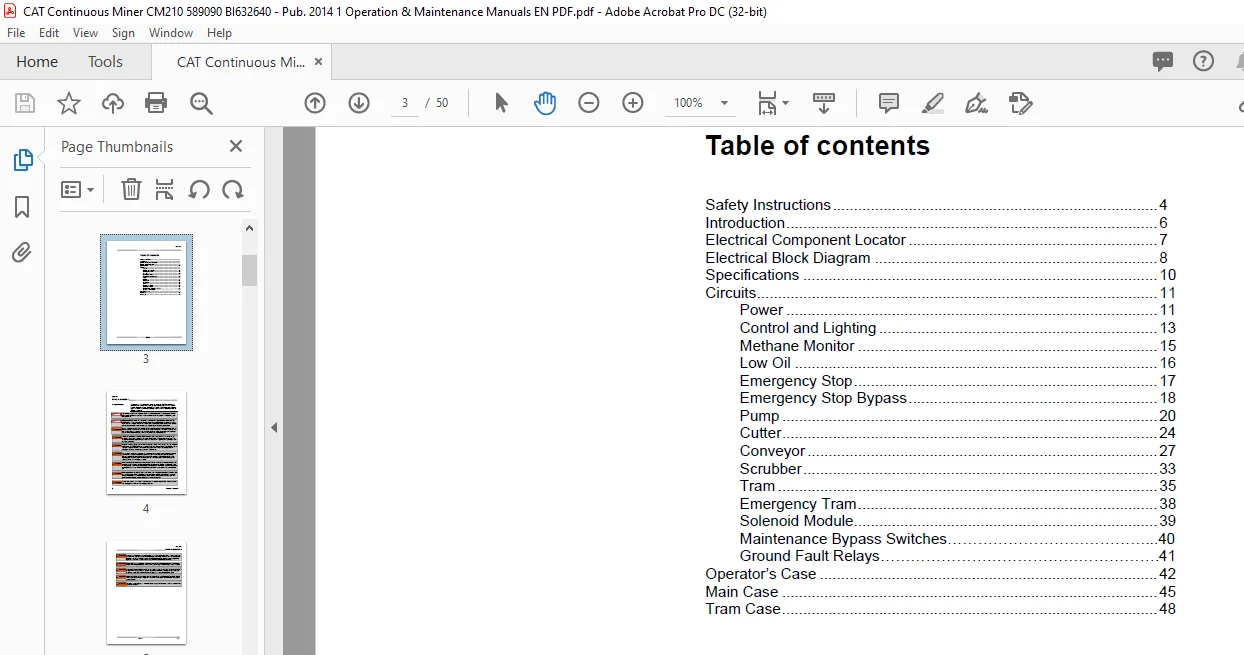Open the View menu
1244x655 pixels.
pyautogui.click(x=85, y=33)
